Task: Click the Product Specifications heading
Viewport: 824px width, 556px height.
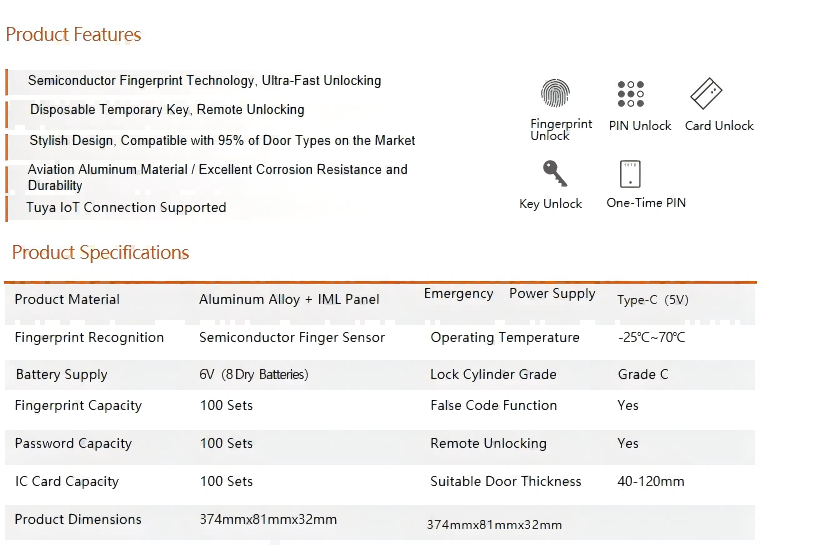Action: tap(100, 253)
